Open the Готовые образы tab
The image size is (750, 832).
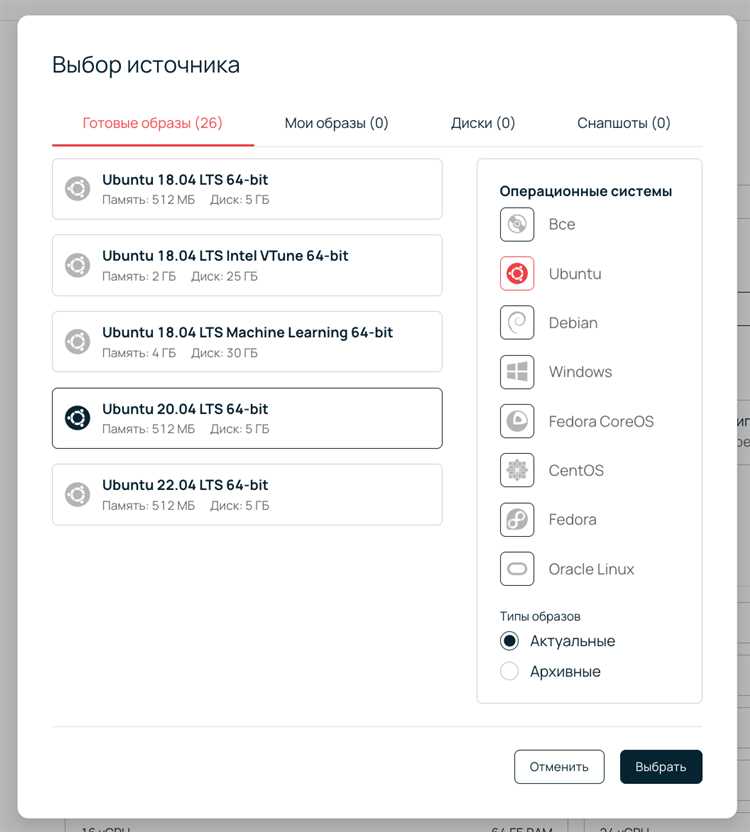pos(153,123)
